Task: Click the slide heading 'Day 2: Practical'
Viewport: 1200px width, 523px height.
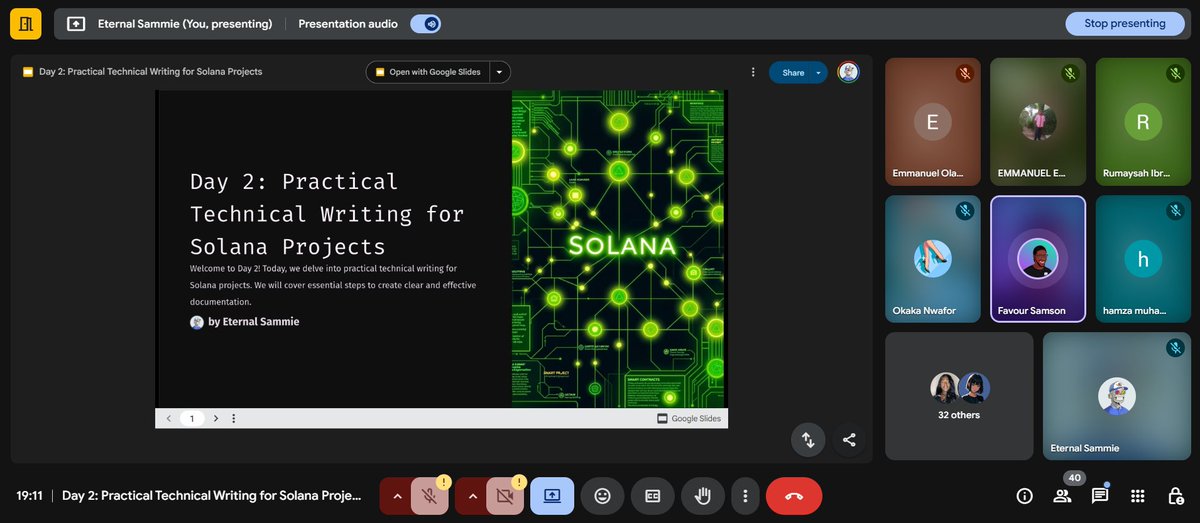Action: pyautogui.click(x=294, y=182)
